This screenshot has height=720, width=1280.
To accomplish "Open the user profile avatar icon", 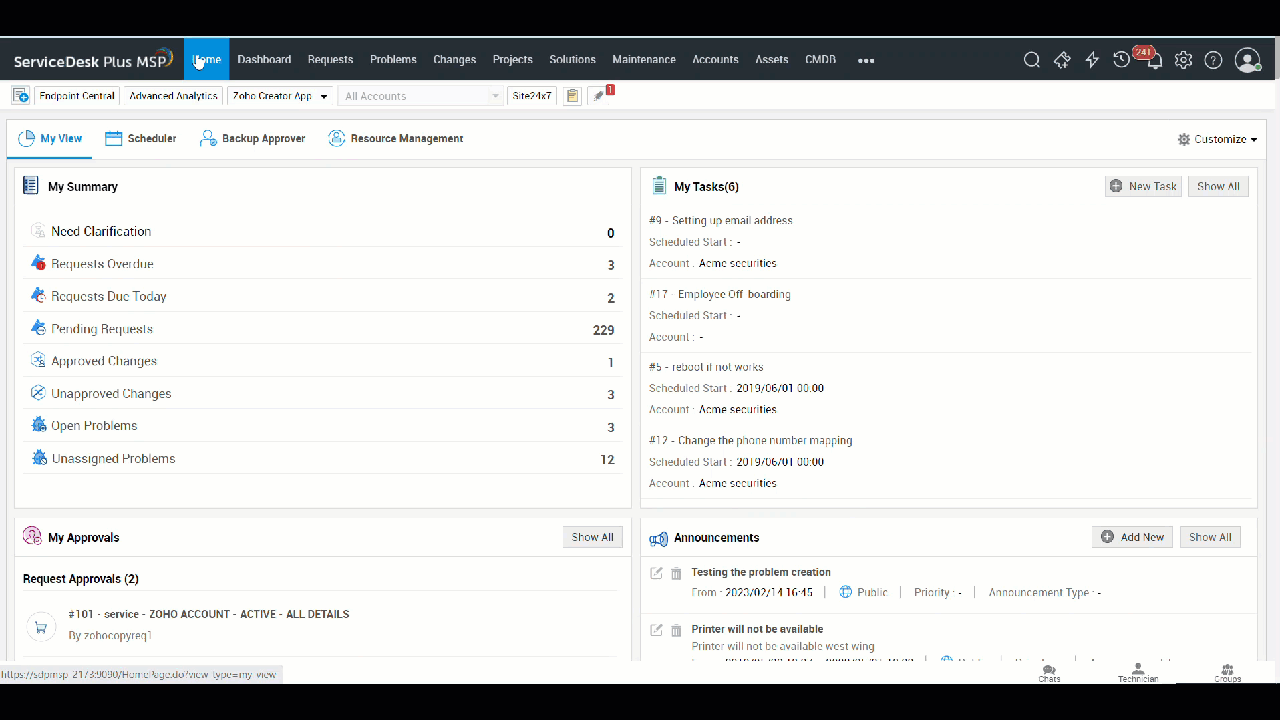I will 1247,60.
